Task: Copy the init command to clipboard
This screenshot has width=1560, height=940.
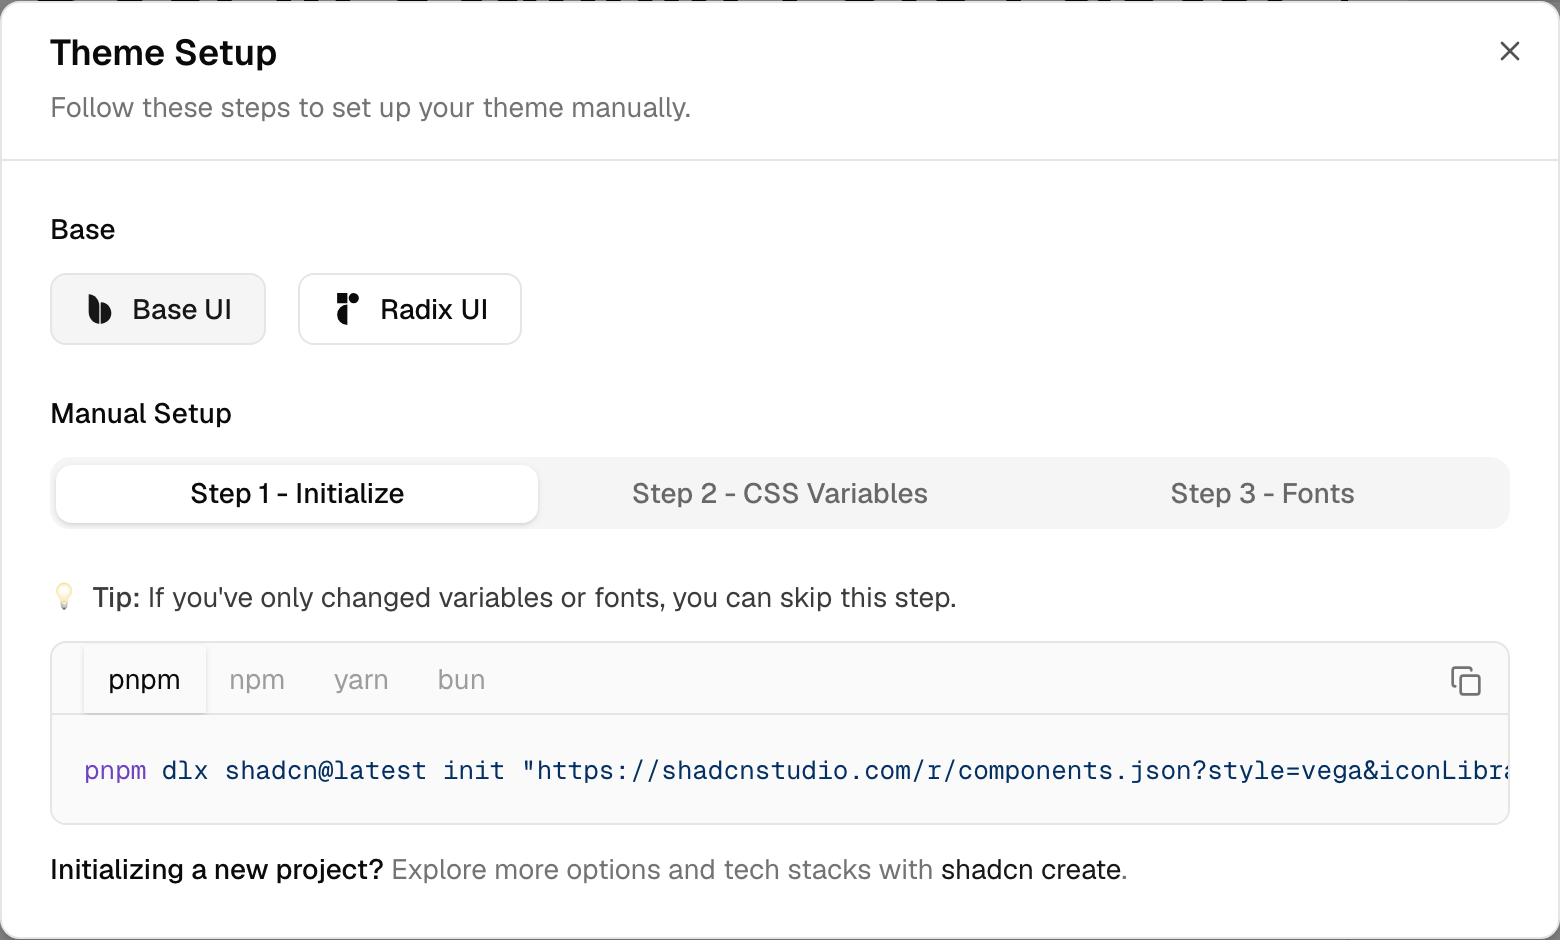Action: pos(1466,680)
